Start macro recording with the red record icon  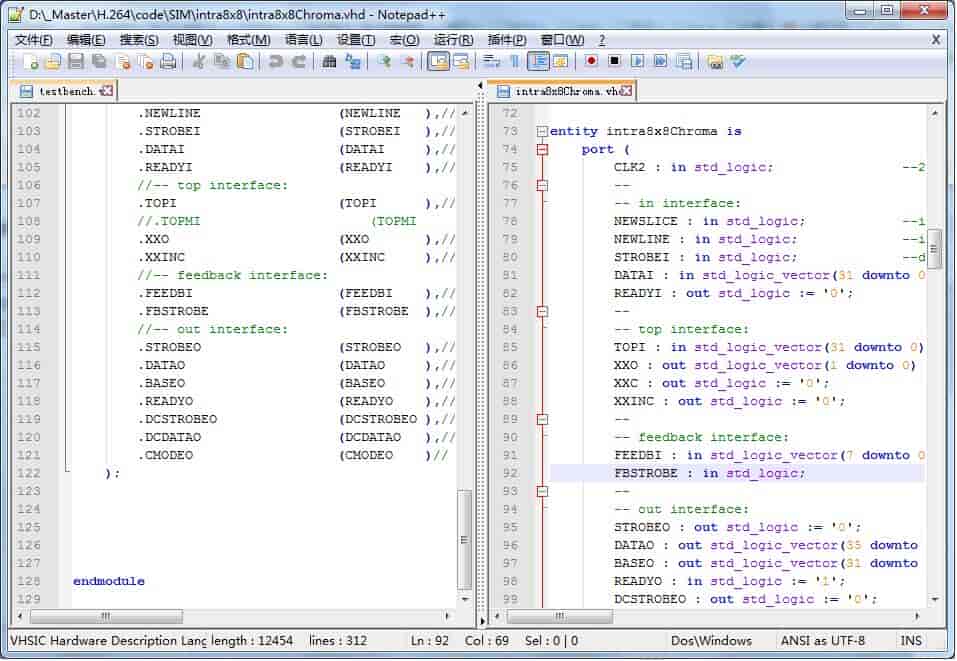(x=591, y=62)
